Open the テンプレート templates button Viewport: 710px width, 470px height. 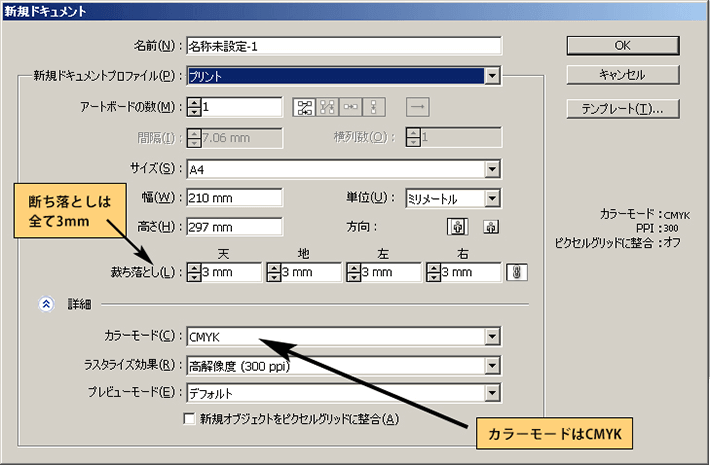(622, 108)
